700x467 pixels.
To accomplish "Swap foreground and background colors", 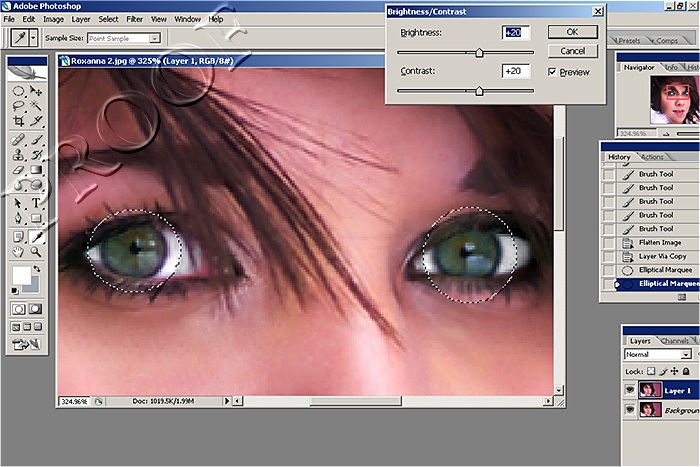I will (x=37, y=269).
